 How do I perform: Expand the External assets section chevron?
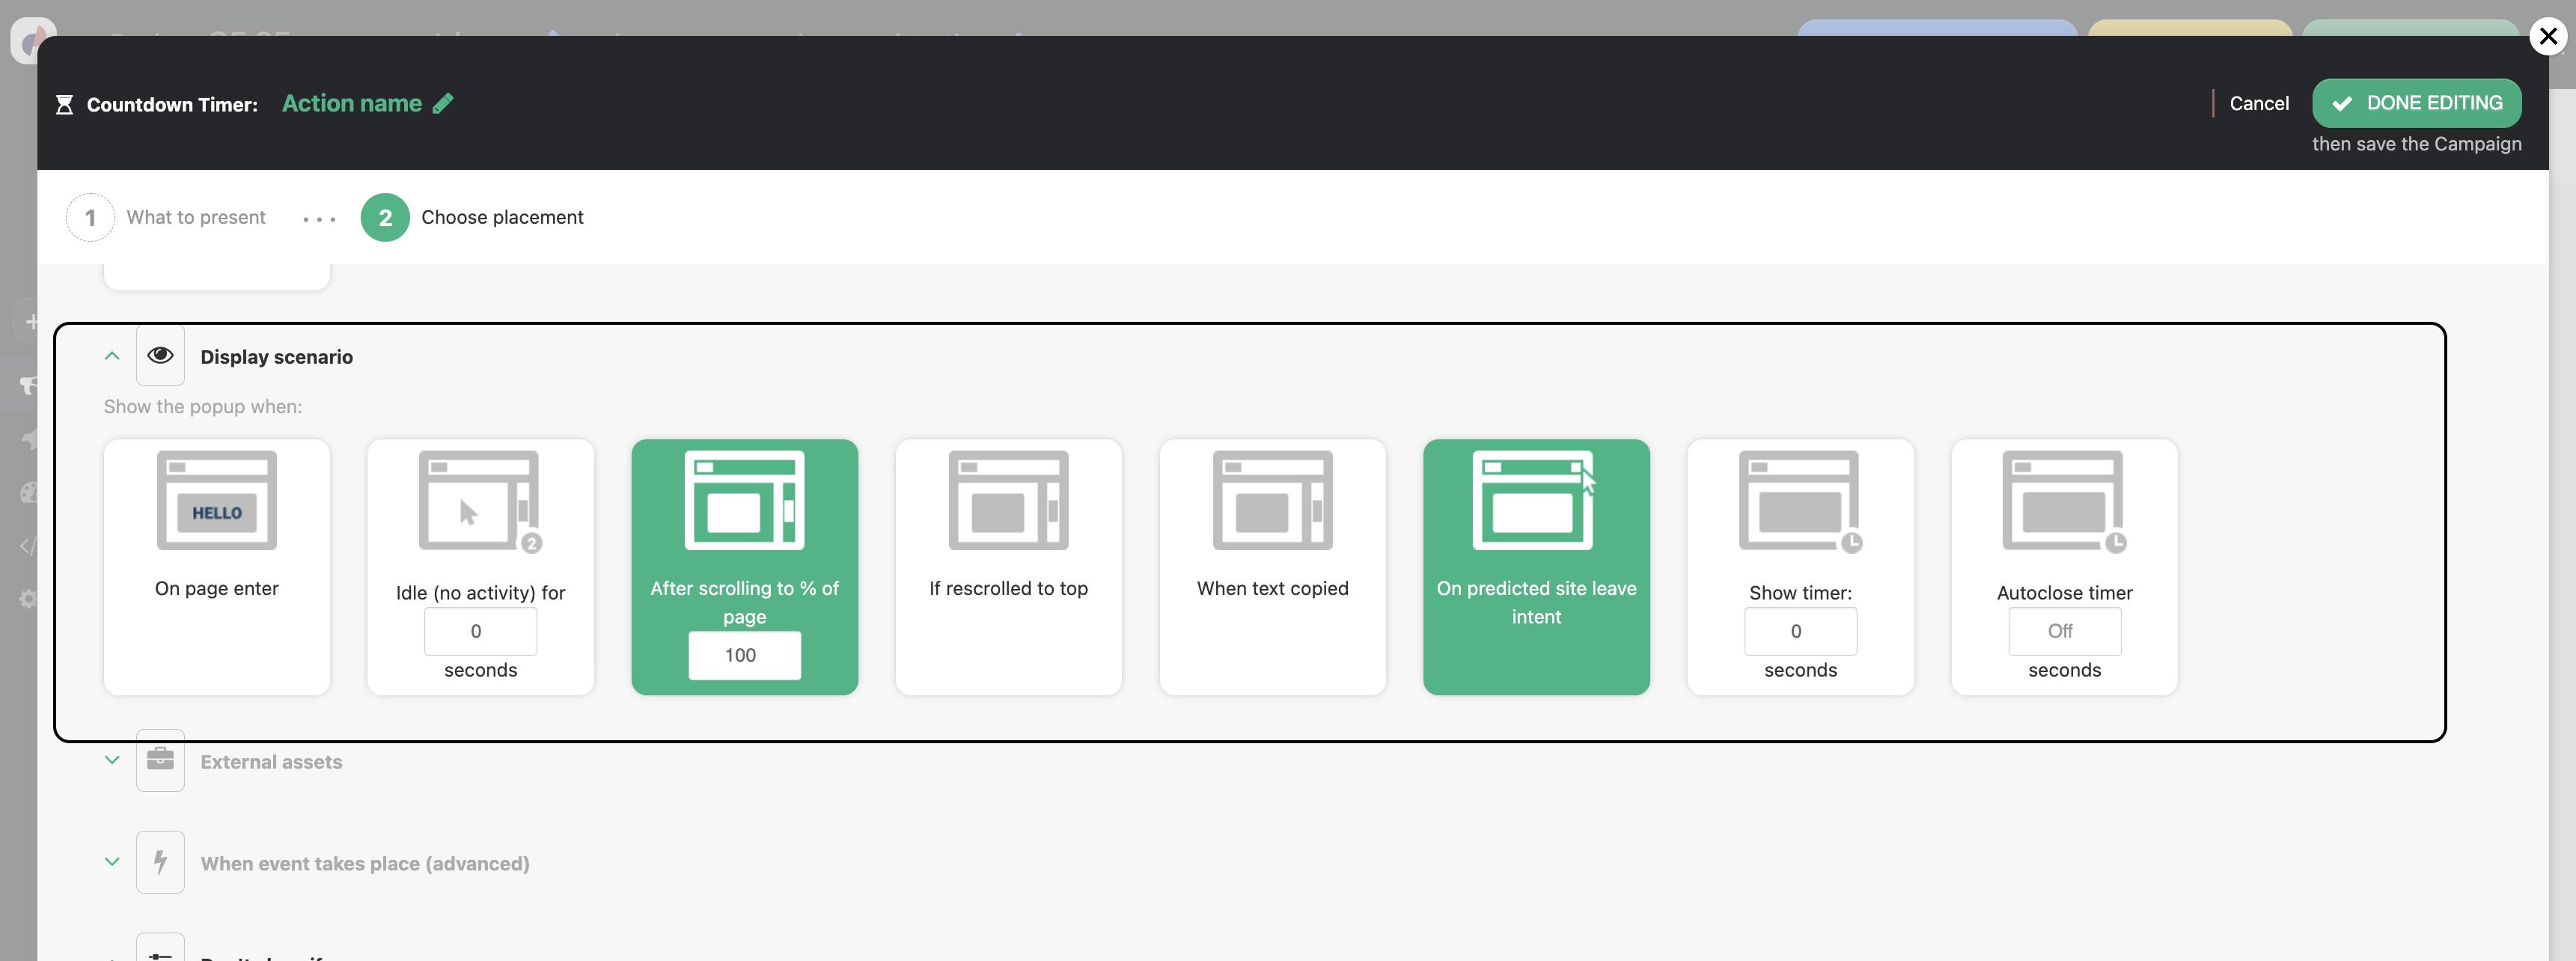(112, 760)
